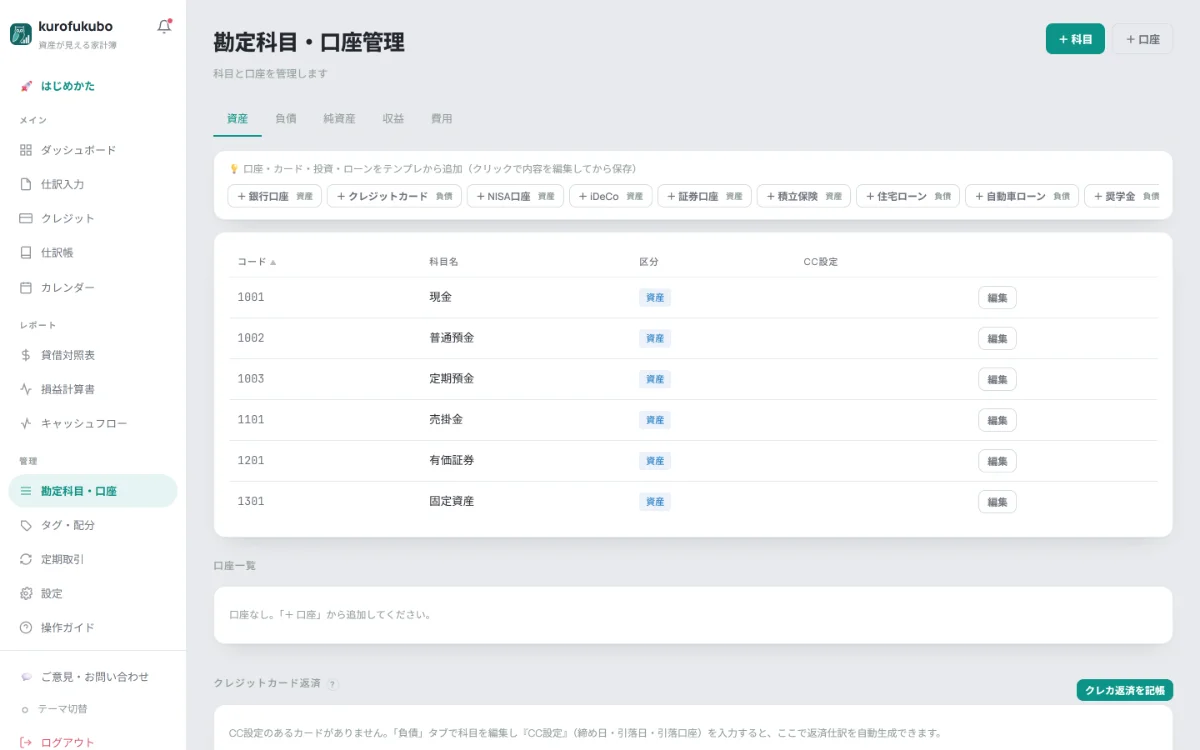Click 資産 badge in 固定資産 row
This screenshot has height=750, width=1200.
tap(655, 501)
